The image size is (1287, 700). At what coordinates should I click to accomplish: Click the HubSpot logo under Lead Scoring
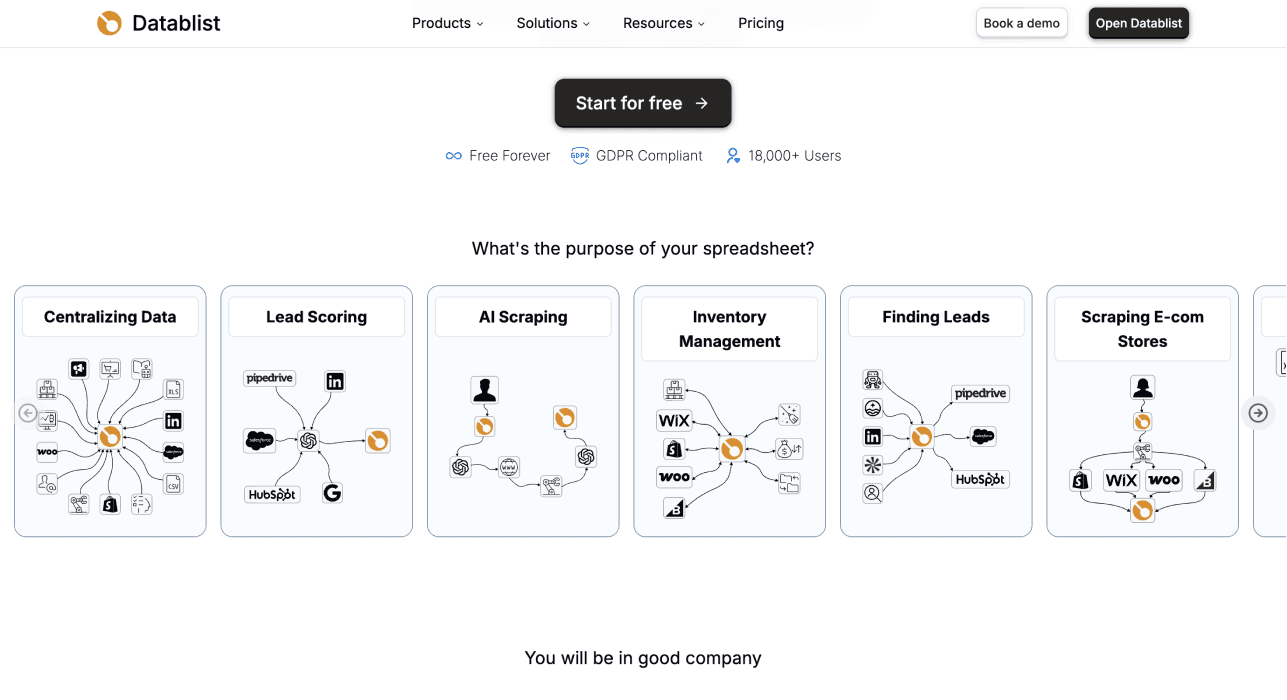270,493
